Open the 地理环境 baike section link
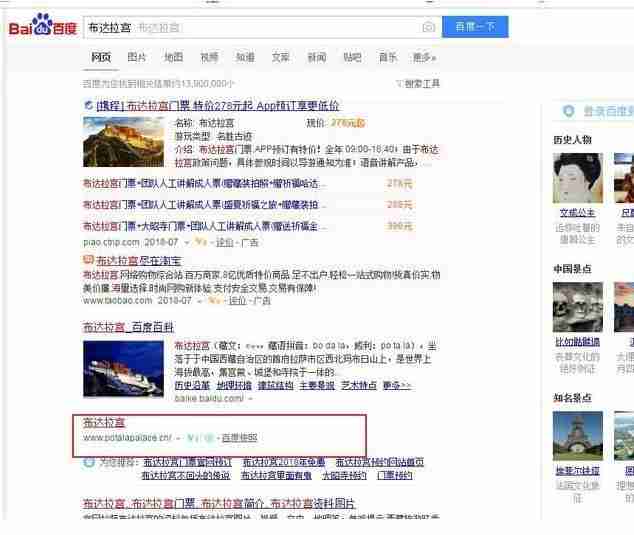Viewport: 634px width, 535px height. [x=234, y=385]
